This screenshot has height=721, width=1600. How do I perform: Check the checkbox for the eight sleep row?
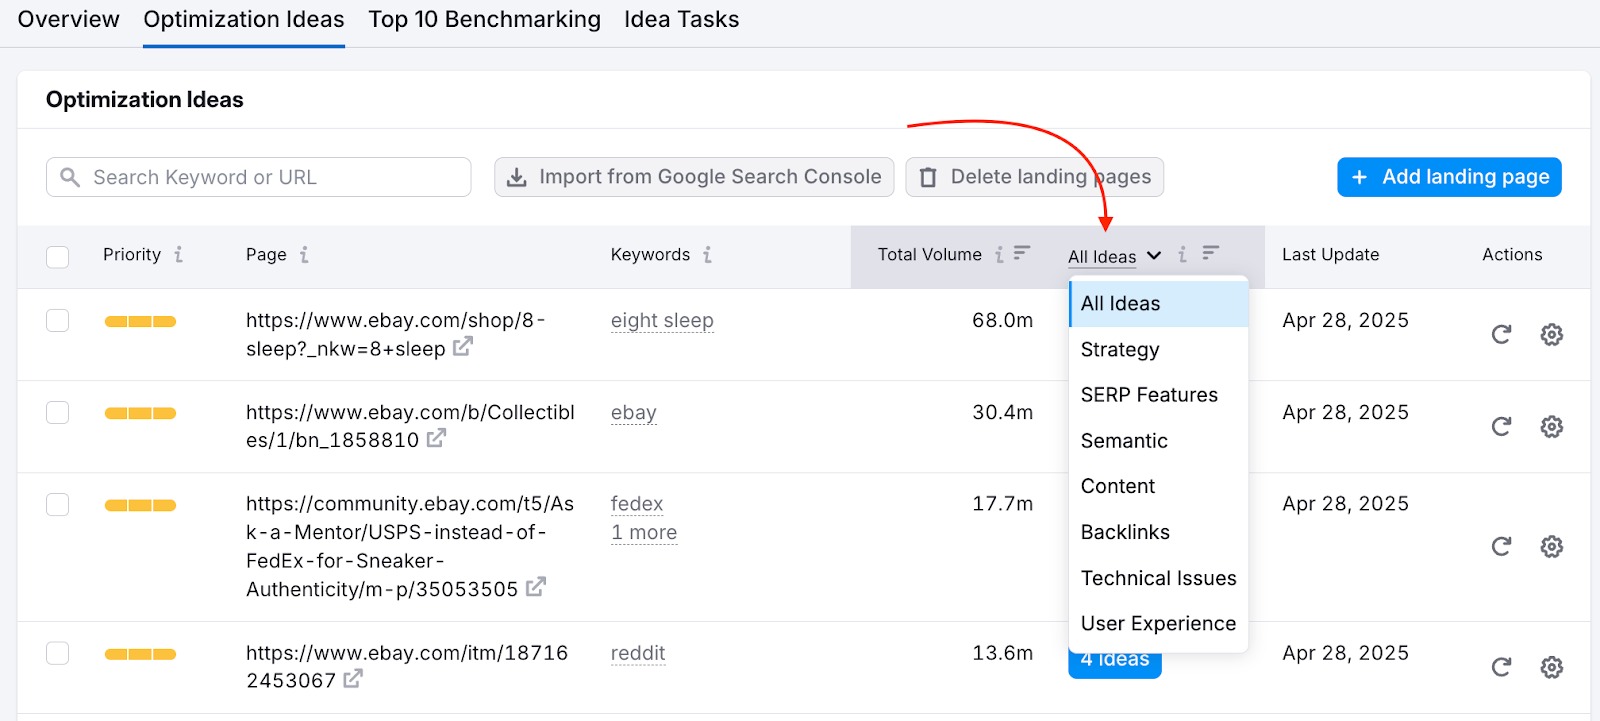(x=58, y=321)
